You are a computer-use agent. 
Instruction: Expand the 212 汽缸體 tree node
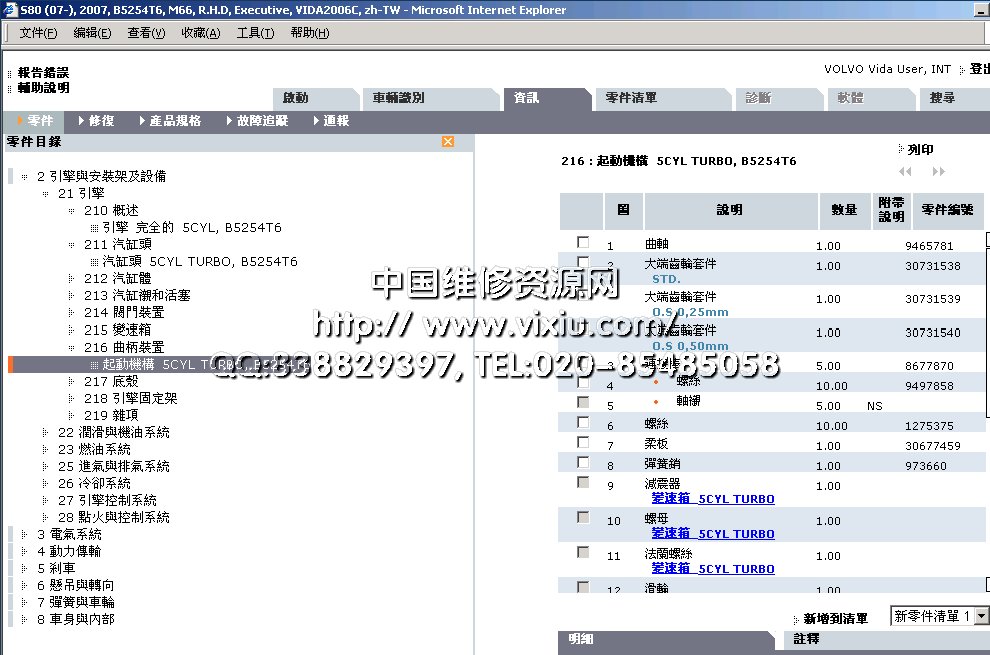click(x=71, y=279)
